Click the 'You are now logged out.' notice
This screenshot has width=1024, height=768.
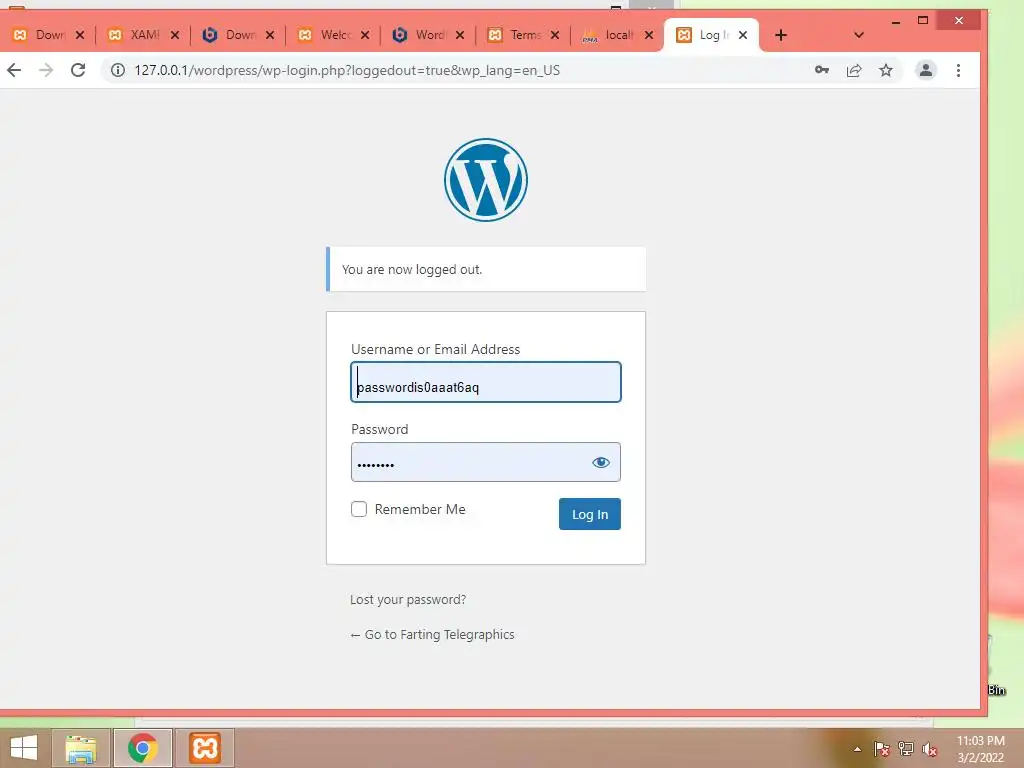point(486,269)
